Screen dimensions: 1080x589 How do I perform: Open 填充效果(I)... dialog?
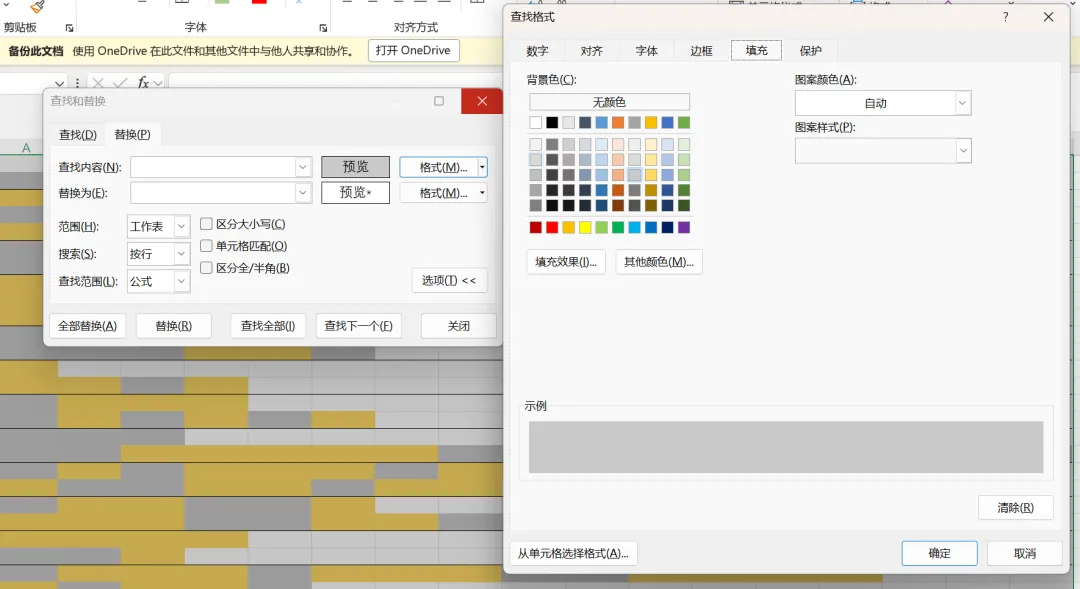point(566,262)
